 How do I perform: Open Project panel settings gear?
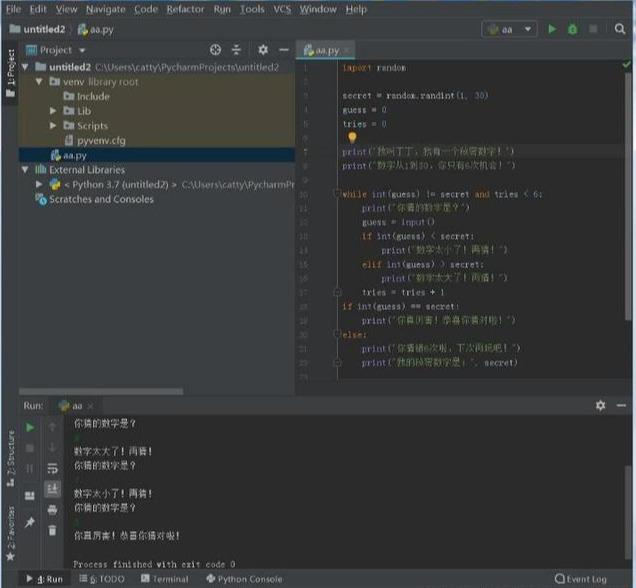pos(262,49)
